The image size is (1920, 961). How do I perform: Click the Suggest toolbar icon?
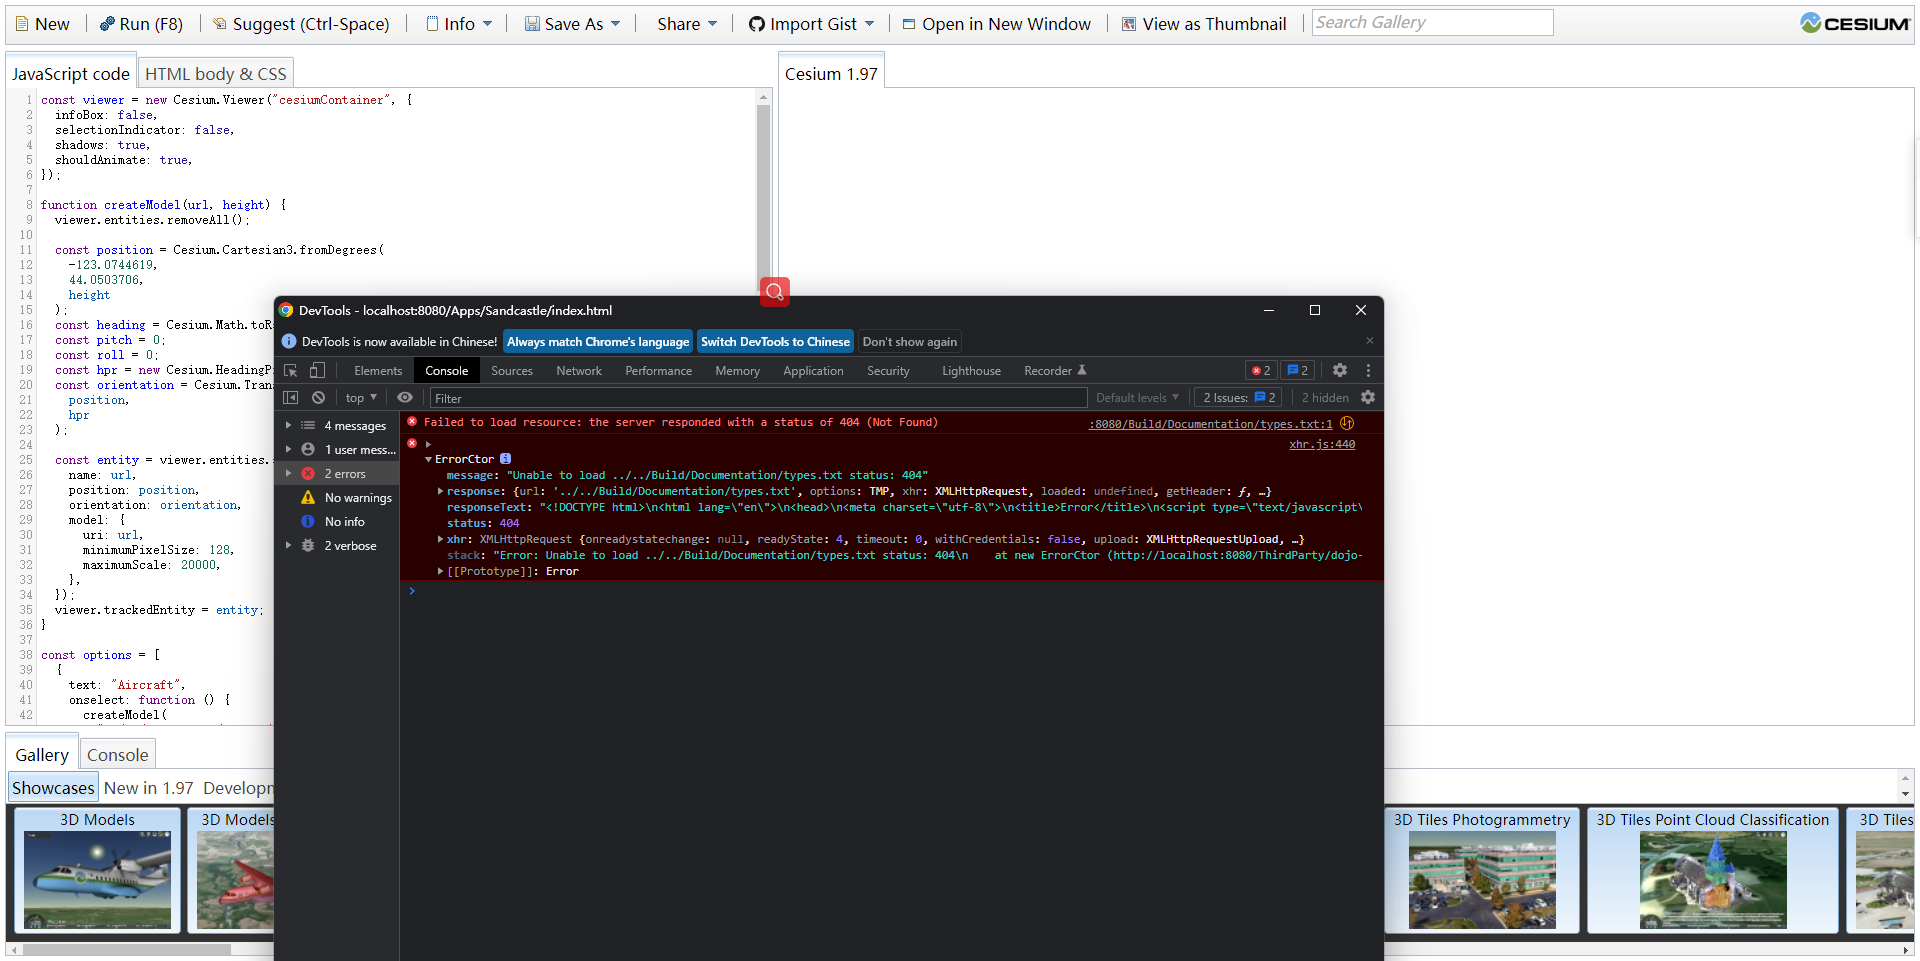[x=302, y=23]
